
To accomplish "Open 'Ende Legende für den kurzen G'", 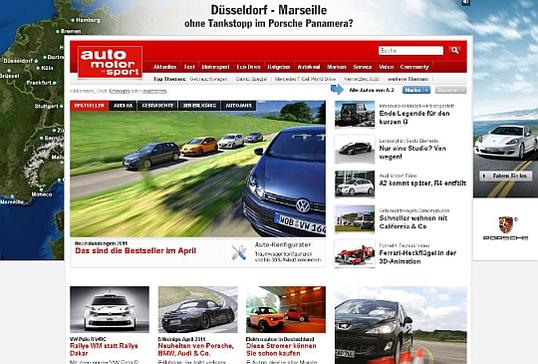I will 414,117.
